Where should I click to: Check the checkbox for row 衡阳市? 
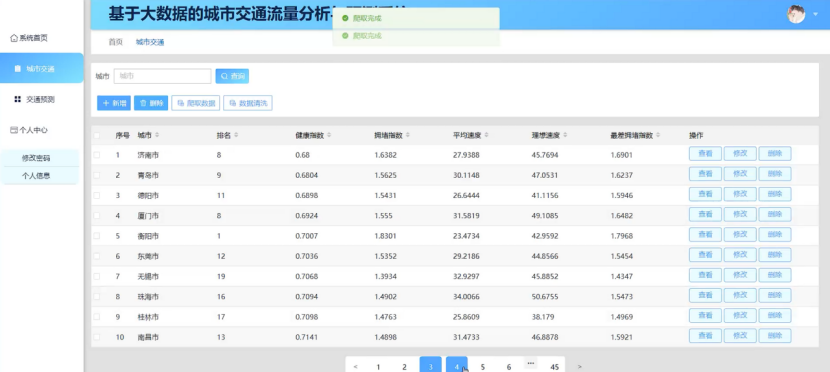pos(97,235)
